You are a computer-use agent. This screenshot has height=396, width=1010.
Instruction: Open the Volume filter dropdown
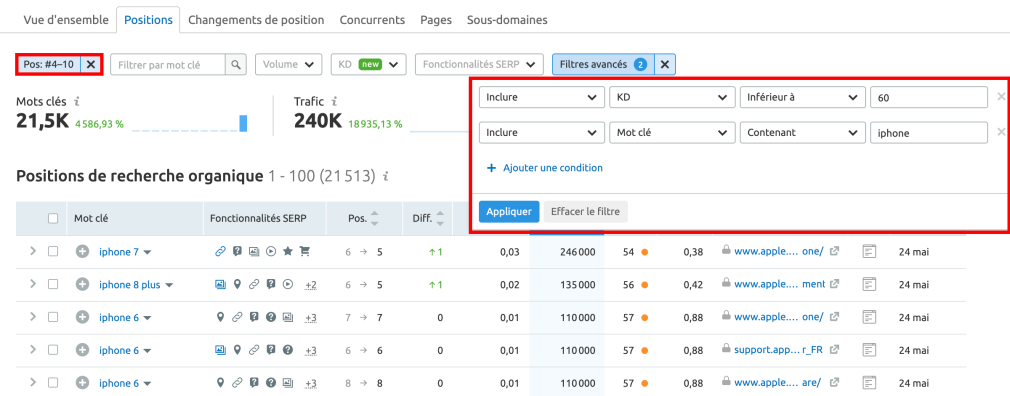(x=289, y=64)
